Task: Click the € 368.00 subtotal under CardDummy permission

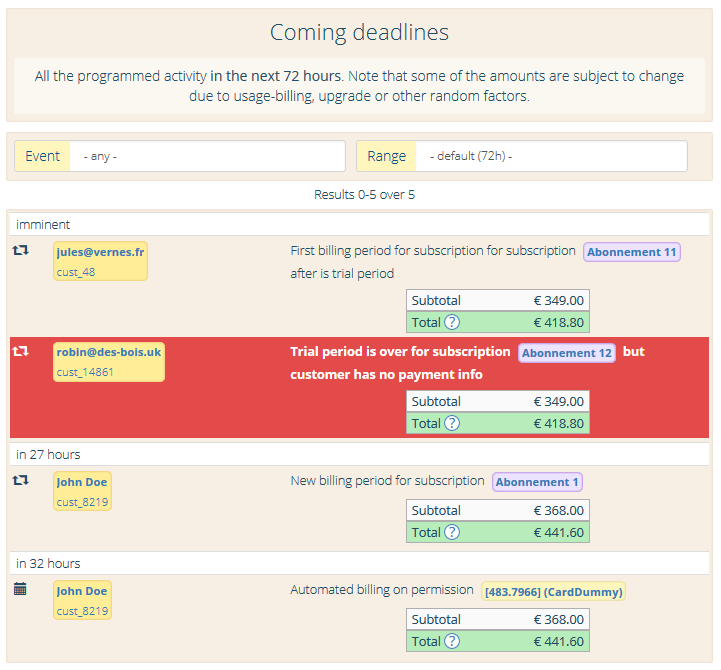Action: point(558,619)
